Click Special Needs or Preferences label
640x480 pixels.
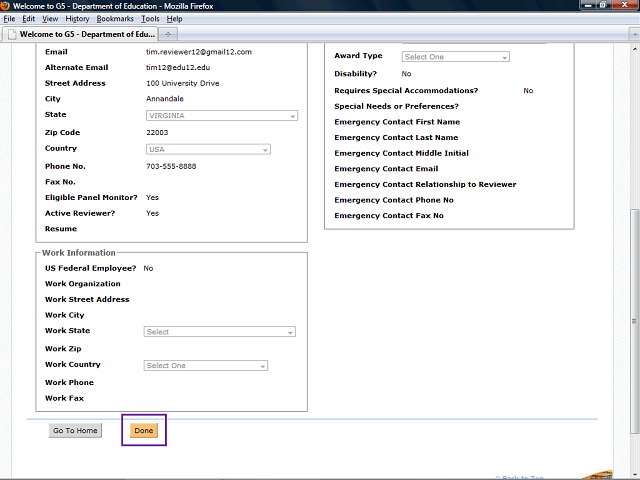pos(396,106)
